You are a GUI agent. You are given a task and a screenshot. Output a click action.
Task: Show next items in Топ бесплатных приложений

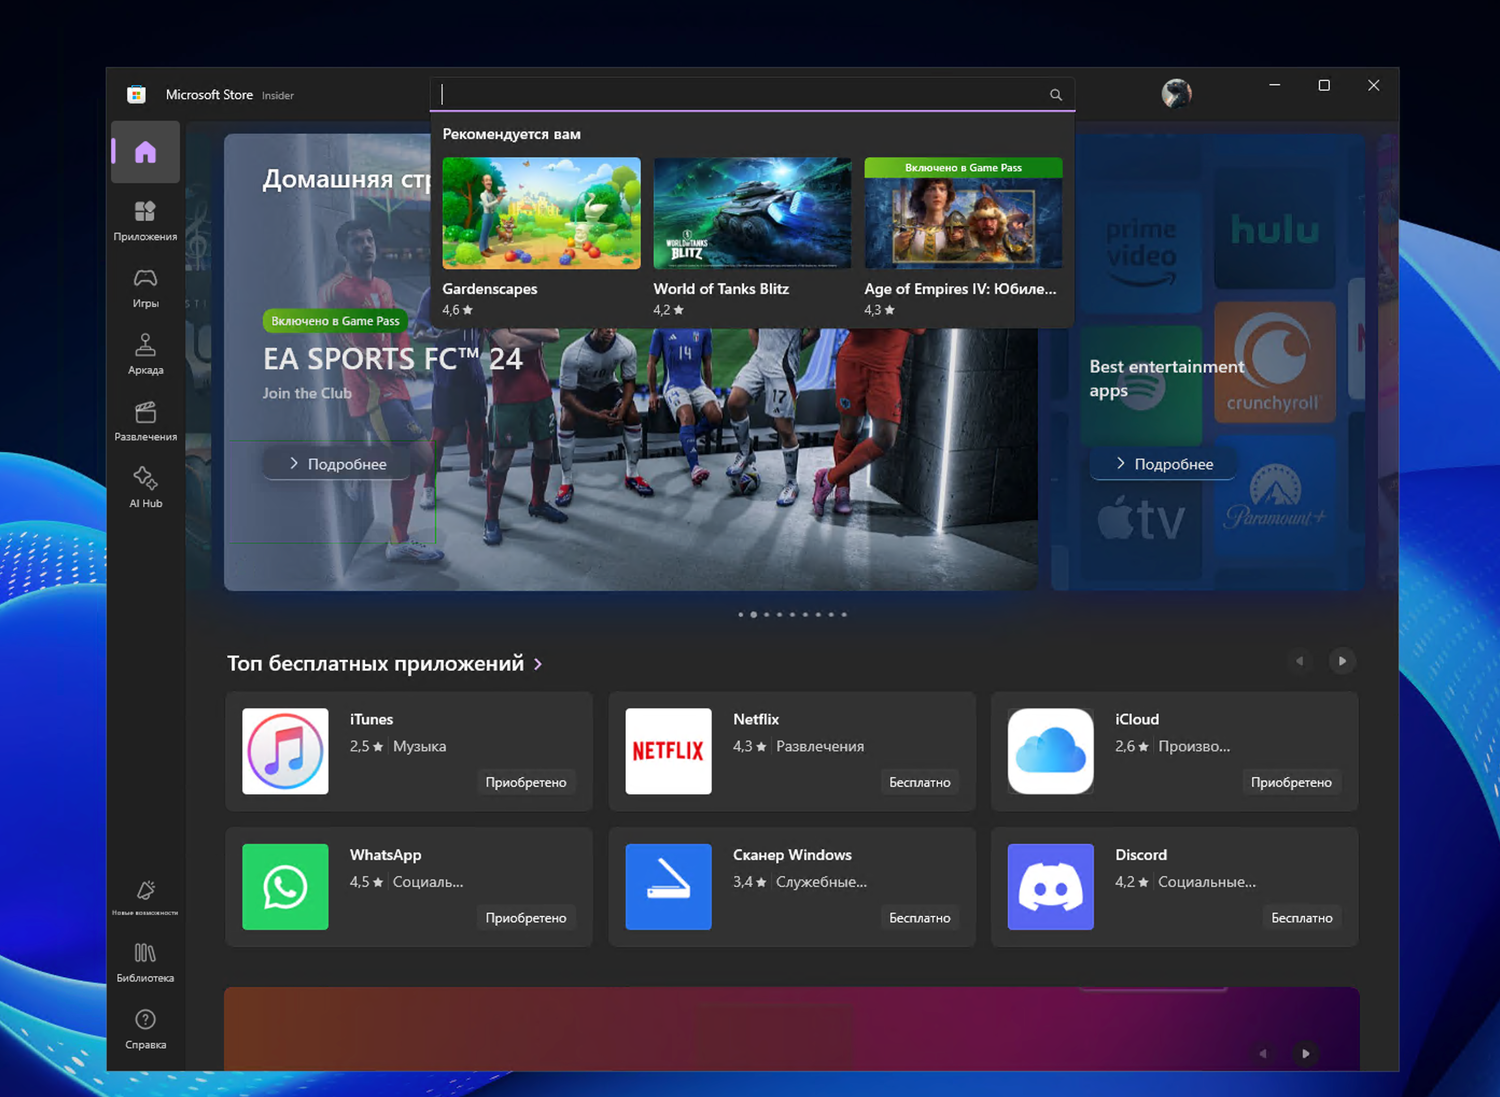(x=1342, y=661)
